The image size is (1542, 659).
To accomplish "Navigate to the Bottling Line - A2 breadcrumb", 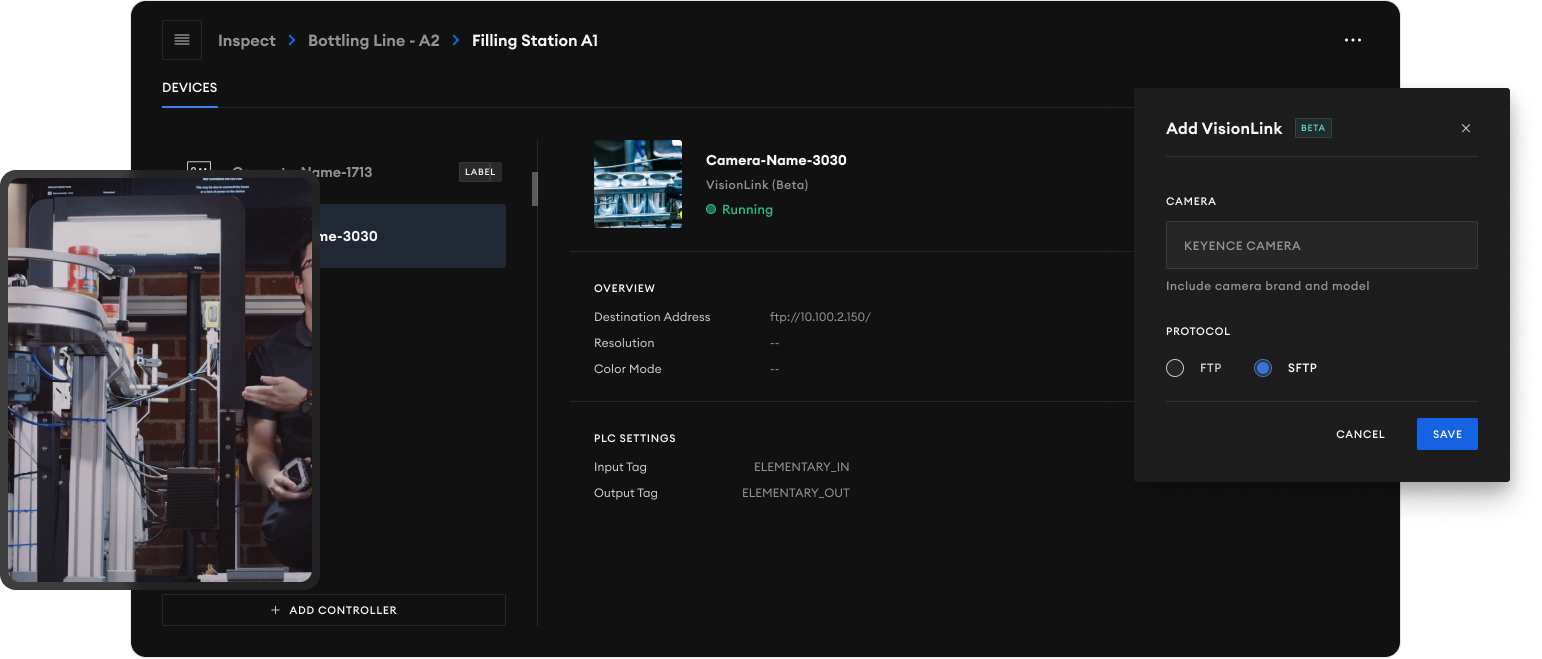I will tap(374, 41).
